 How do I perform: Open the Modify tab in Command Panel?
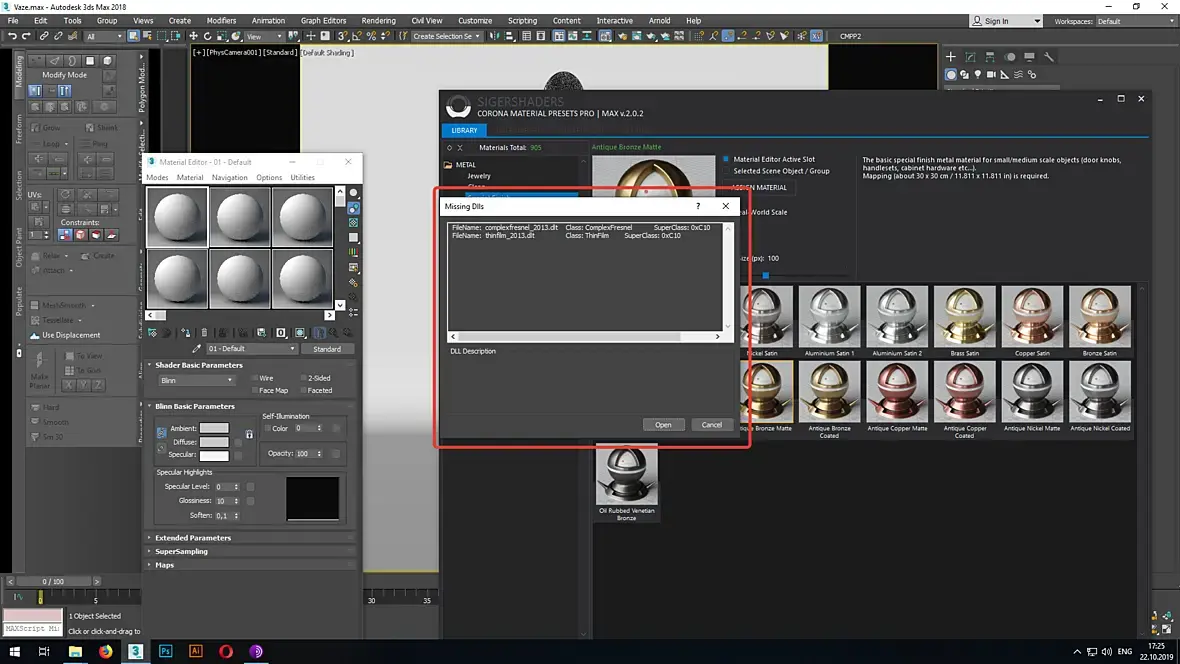point(971,56)
